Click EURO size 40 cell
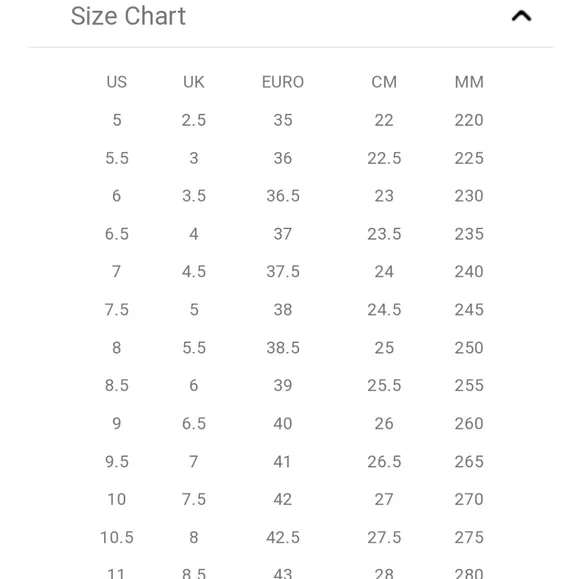This screenshot has width=580, height=579. click(283, 424)
